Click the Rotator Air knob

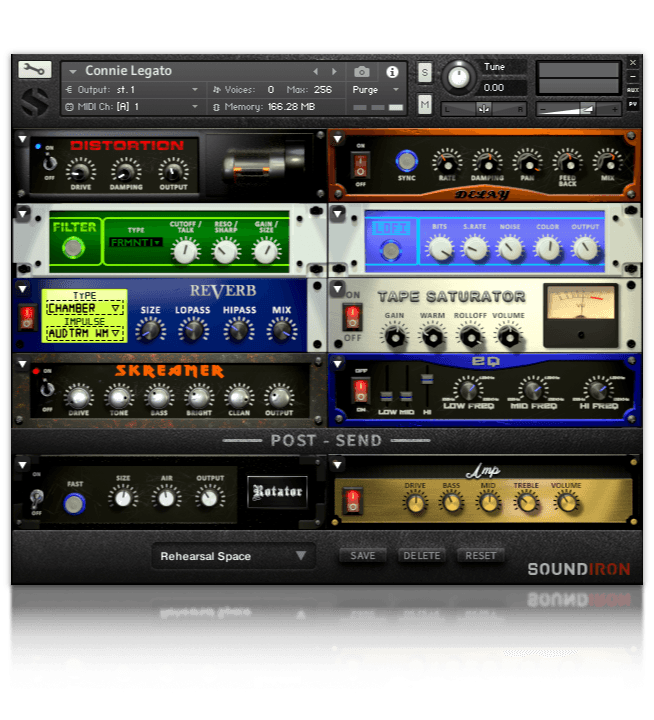166,498
